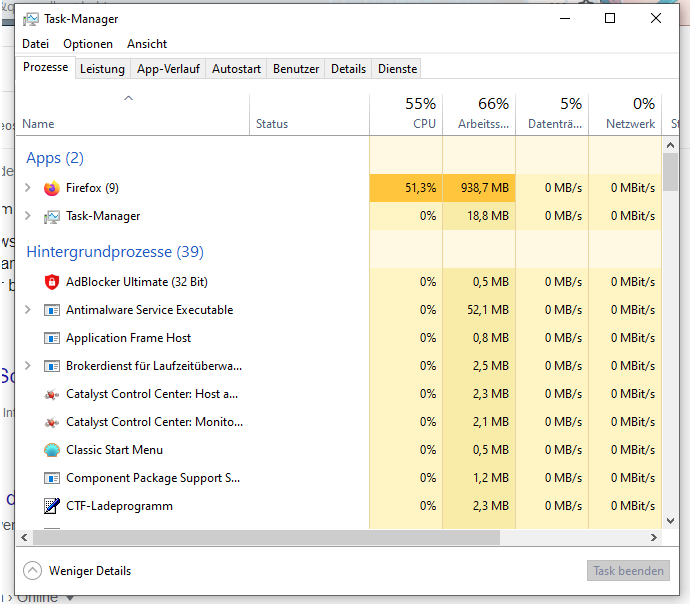This screenshot has width=692, height=604.
Task: Click the horizontal scrollbar right arrow
Action: [654, 538]
